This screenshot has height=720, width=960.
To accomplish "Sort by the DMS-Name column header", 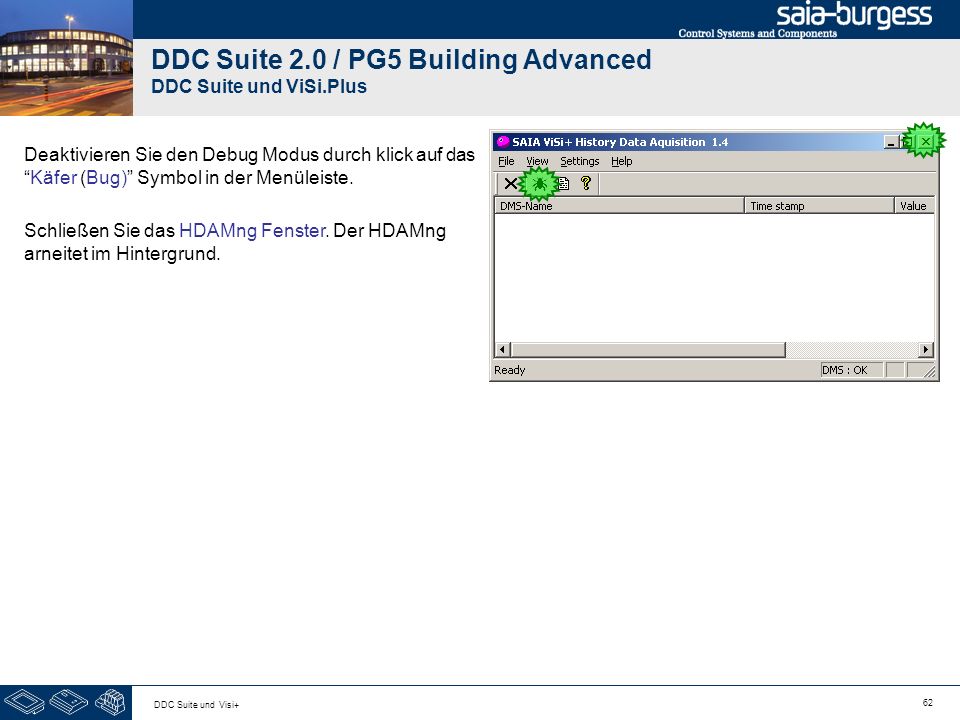I will coord(619,206).
